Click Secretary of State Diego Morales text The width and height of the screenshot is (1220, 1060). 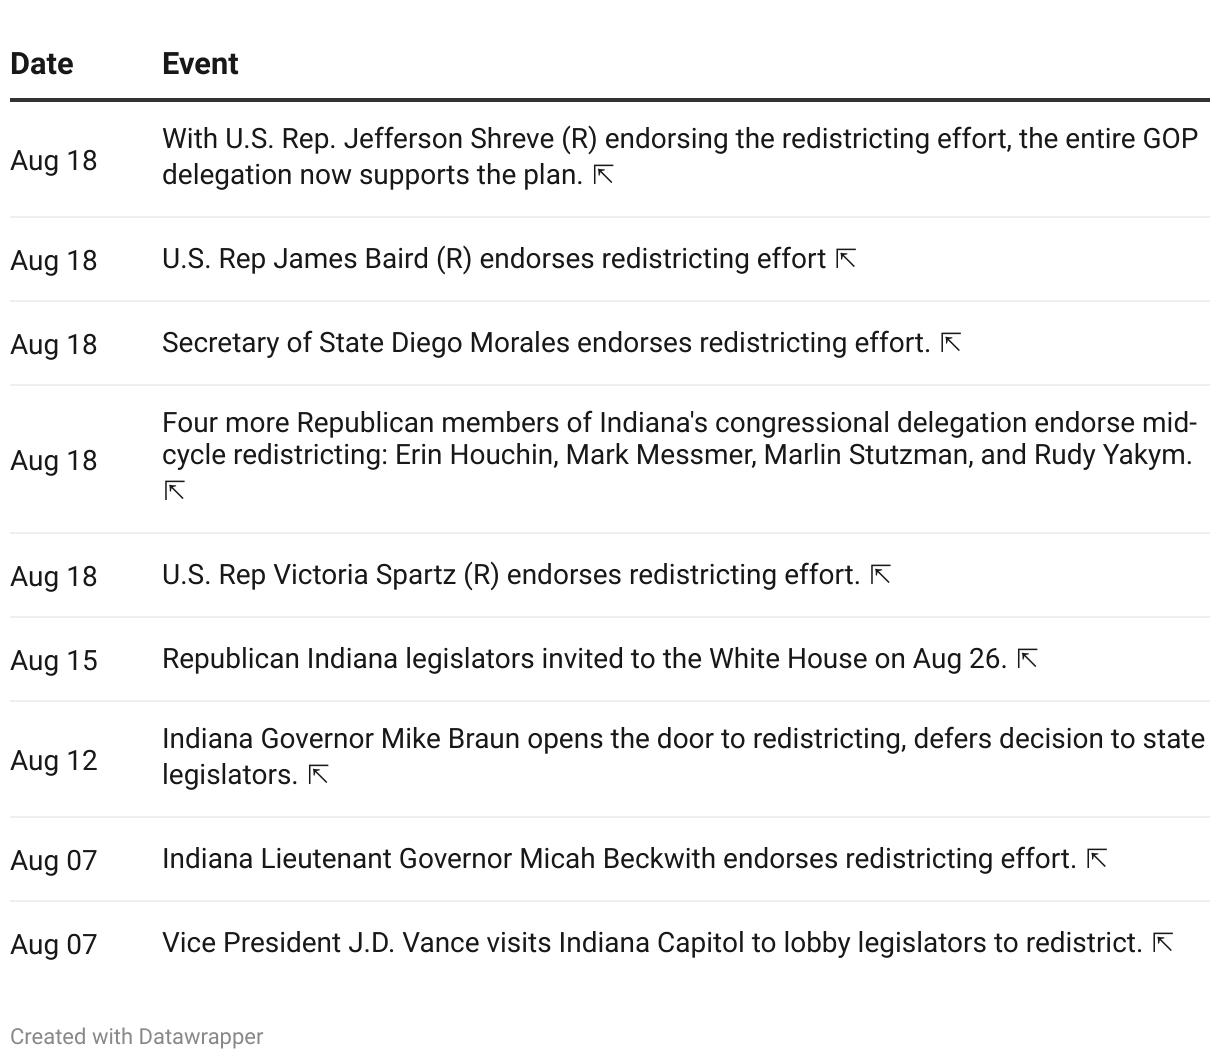[x=545, y=343]
